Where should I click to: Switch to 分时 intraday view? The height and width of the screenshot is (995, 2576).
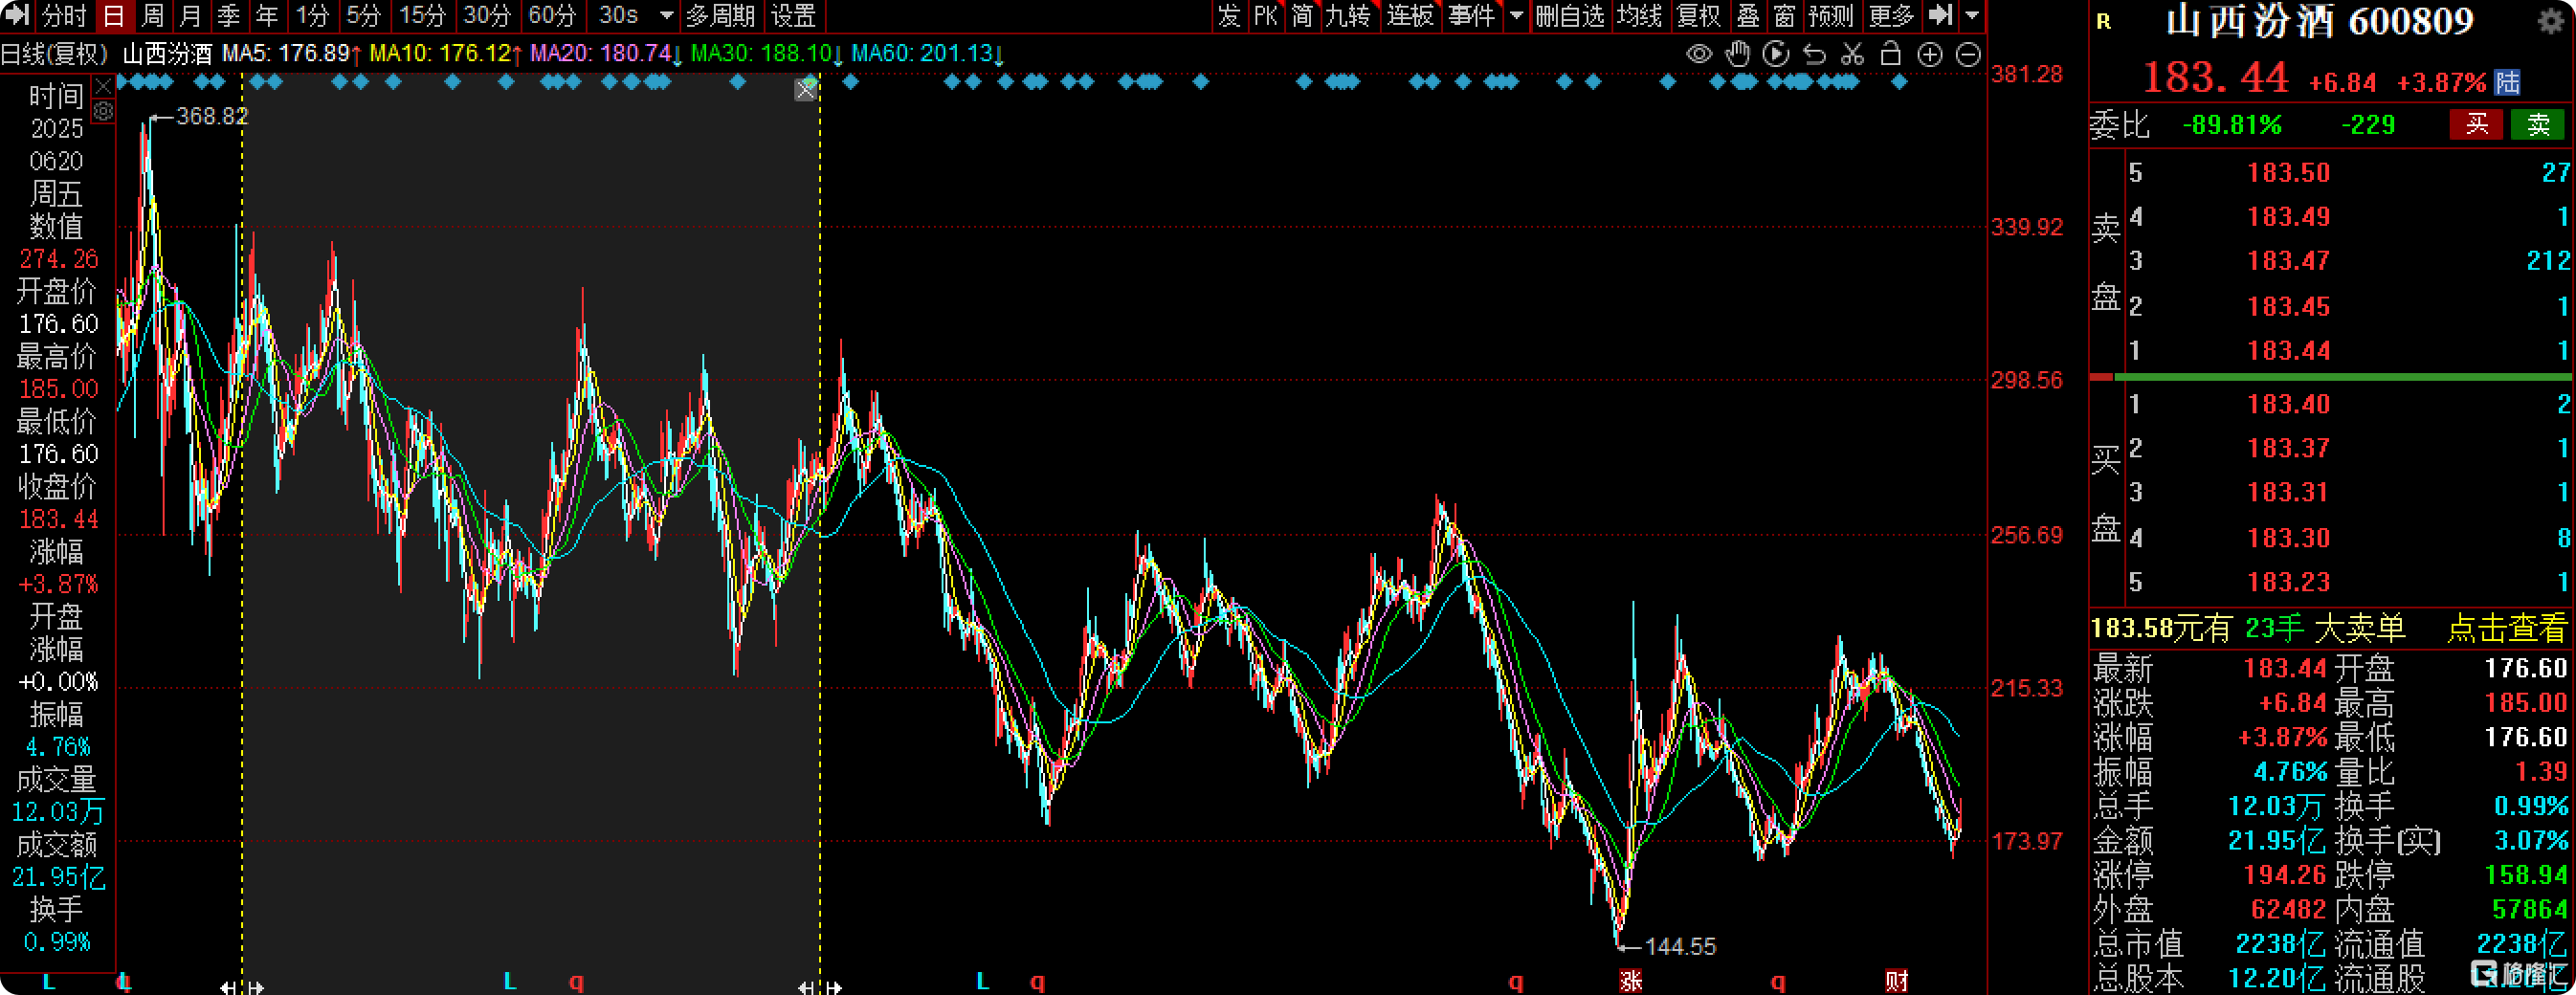coord(65,15)
